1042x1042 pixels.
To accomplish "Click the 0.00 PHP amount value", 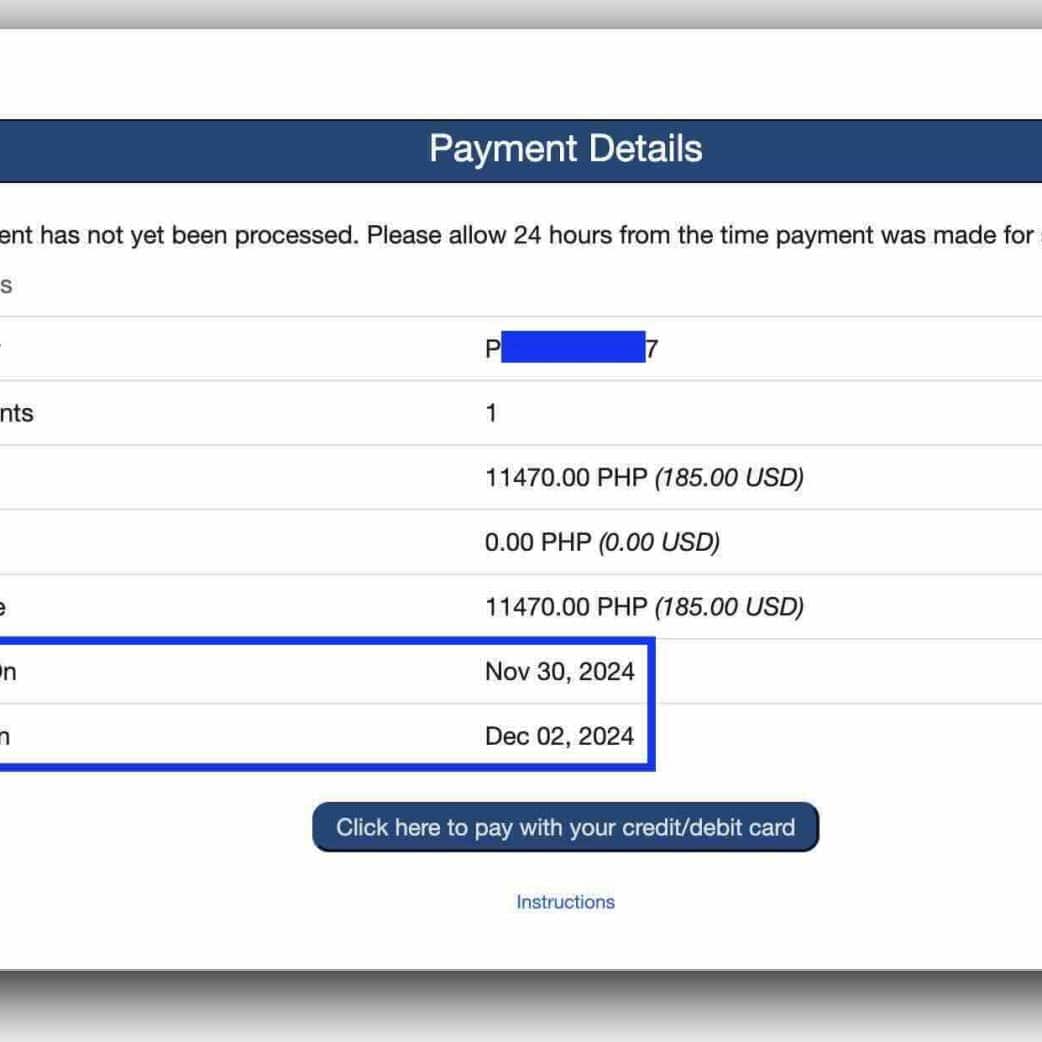I will (538, 543).
